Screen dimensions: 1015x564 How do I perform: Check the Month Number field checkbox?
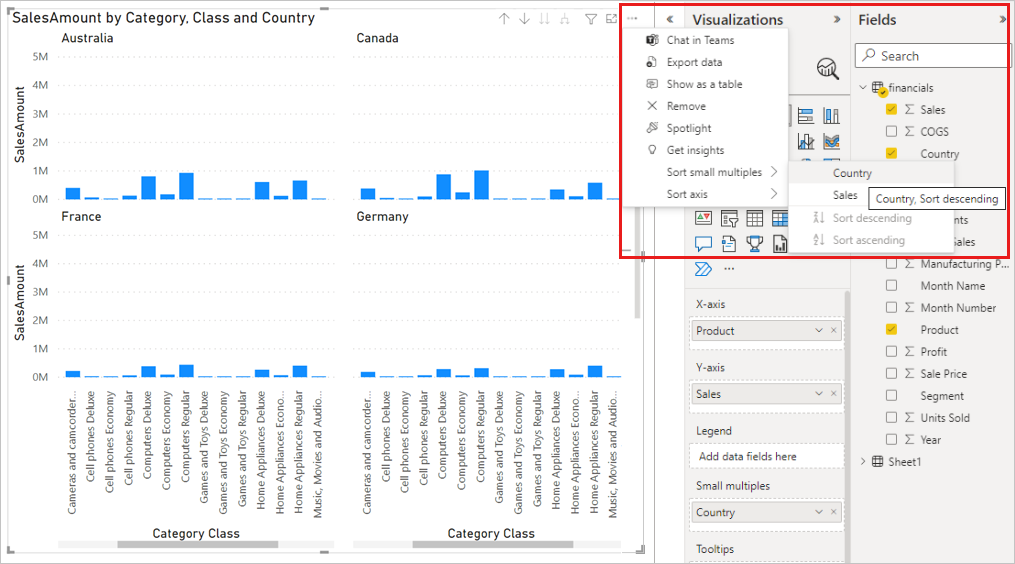pos(891,308)
